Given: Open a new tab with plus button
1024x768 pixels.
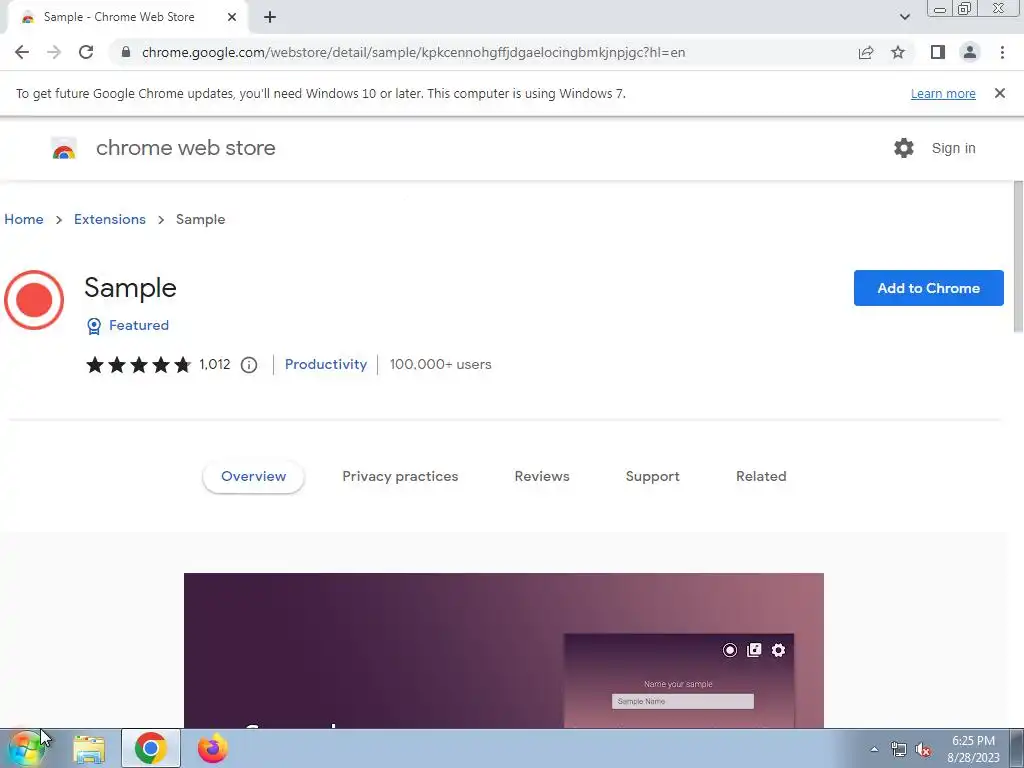Looking at the screenshot, I should [270, 17].
